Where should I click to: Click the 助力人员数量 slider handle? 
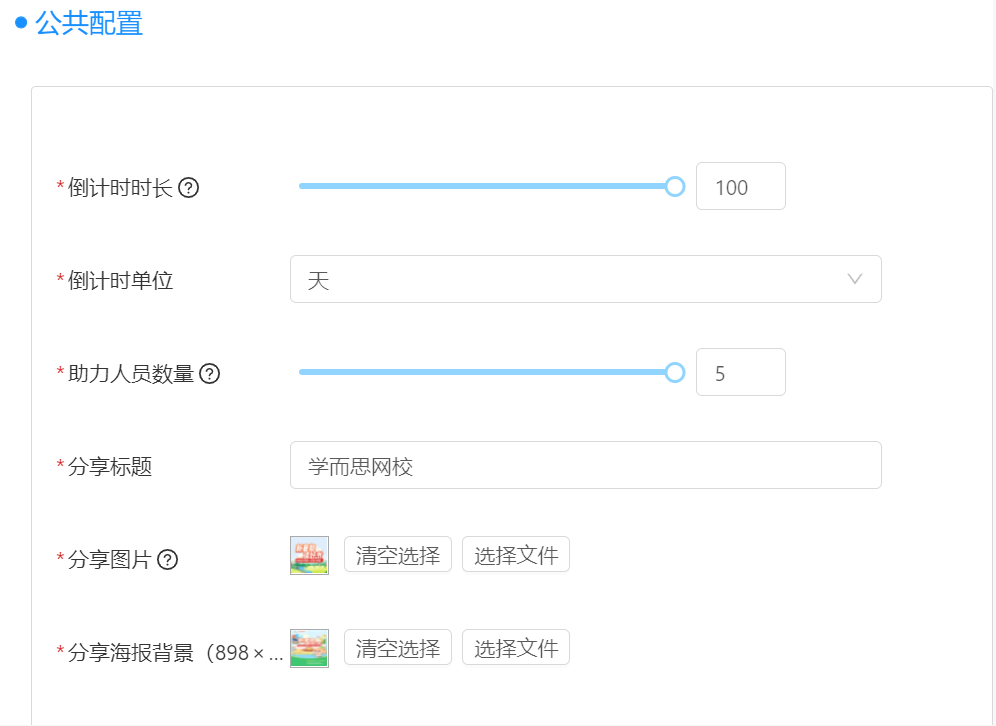click(675, 372)
